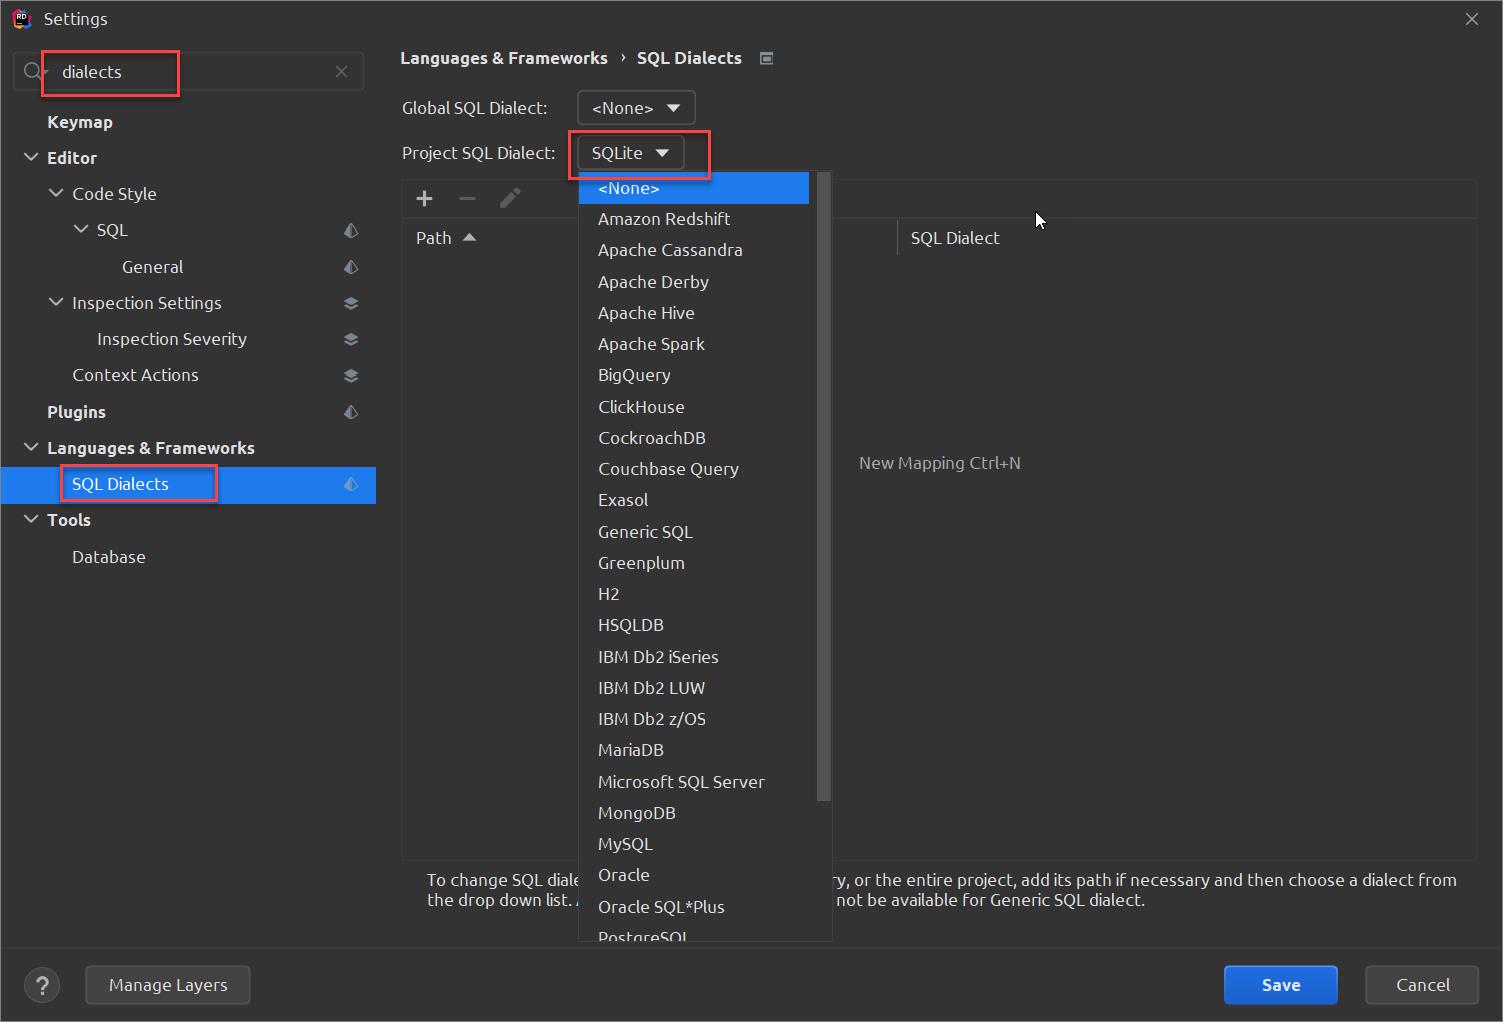
Task: Collapse the Editor section in the tree
Action: (x=30, y=157)
